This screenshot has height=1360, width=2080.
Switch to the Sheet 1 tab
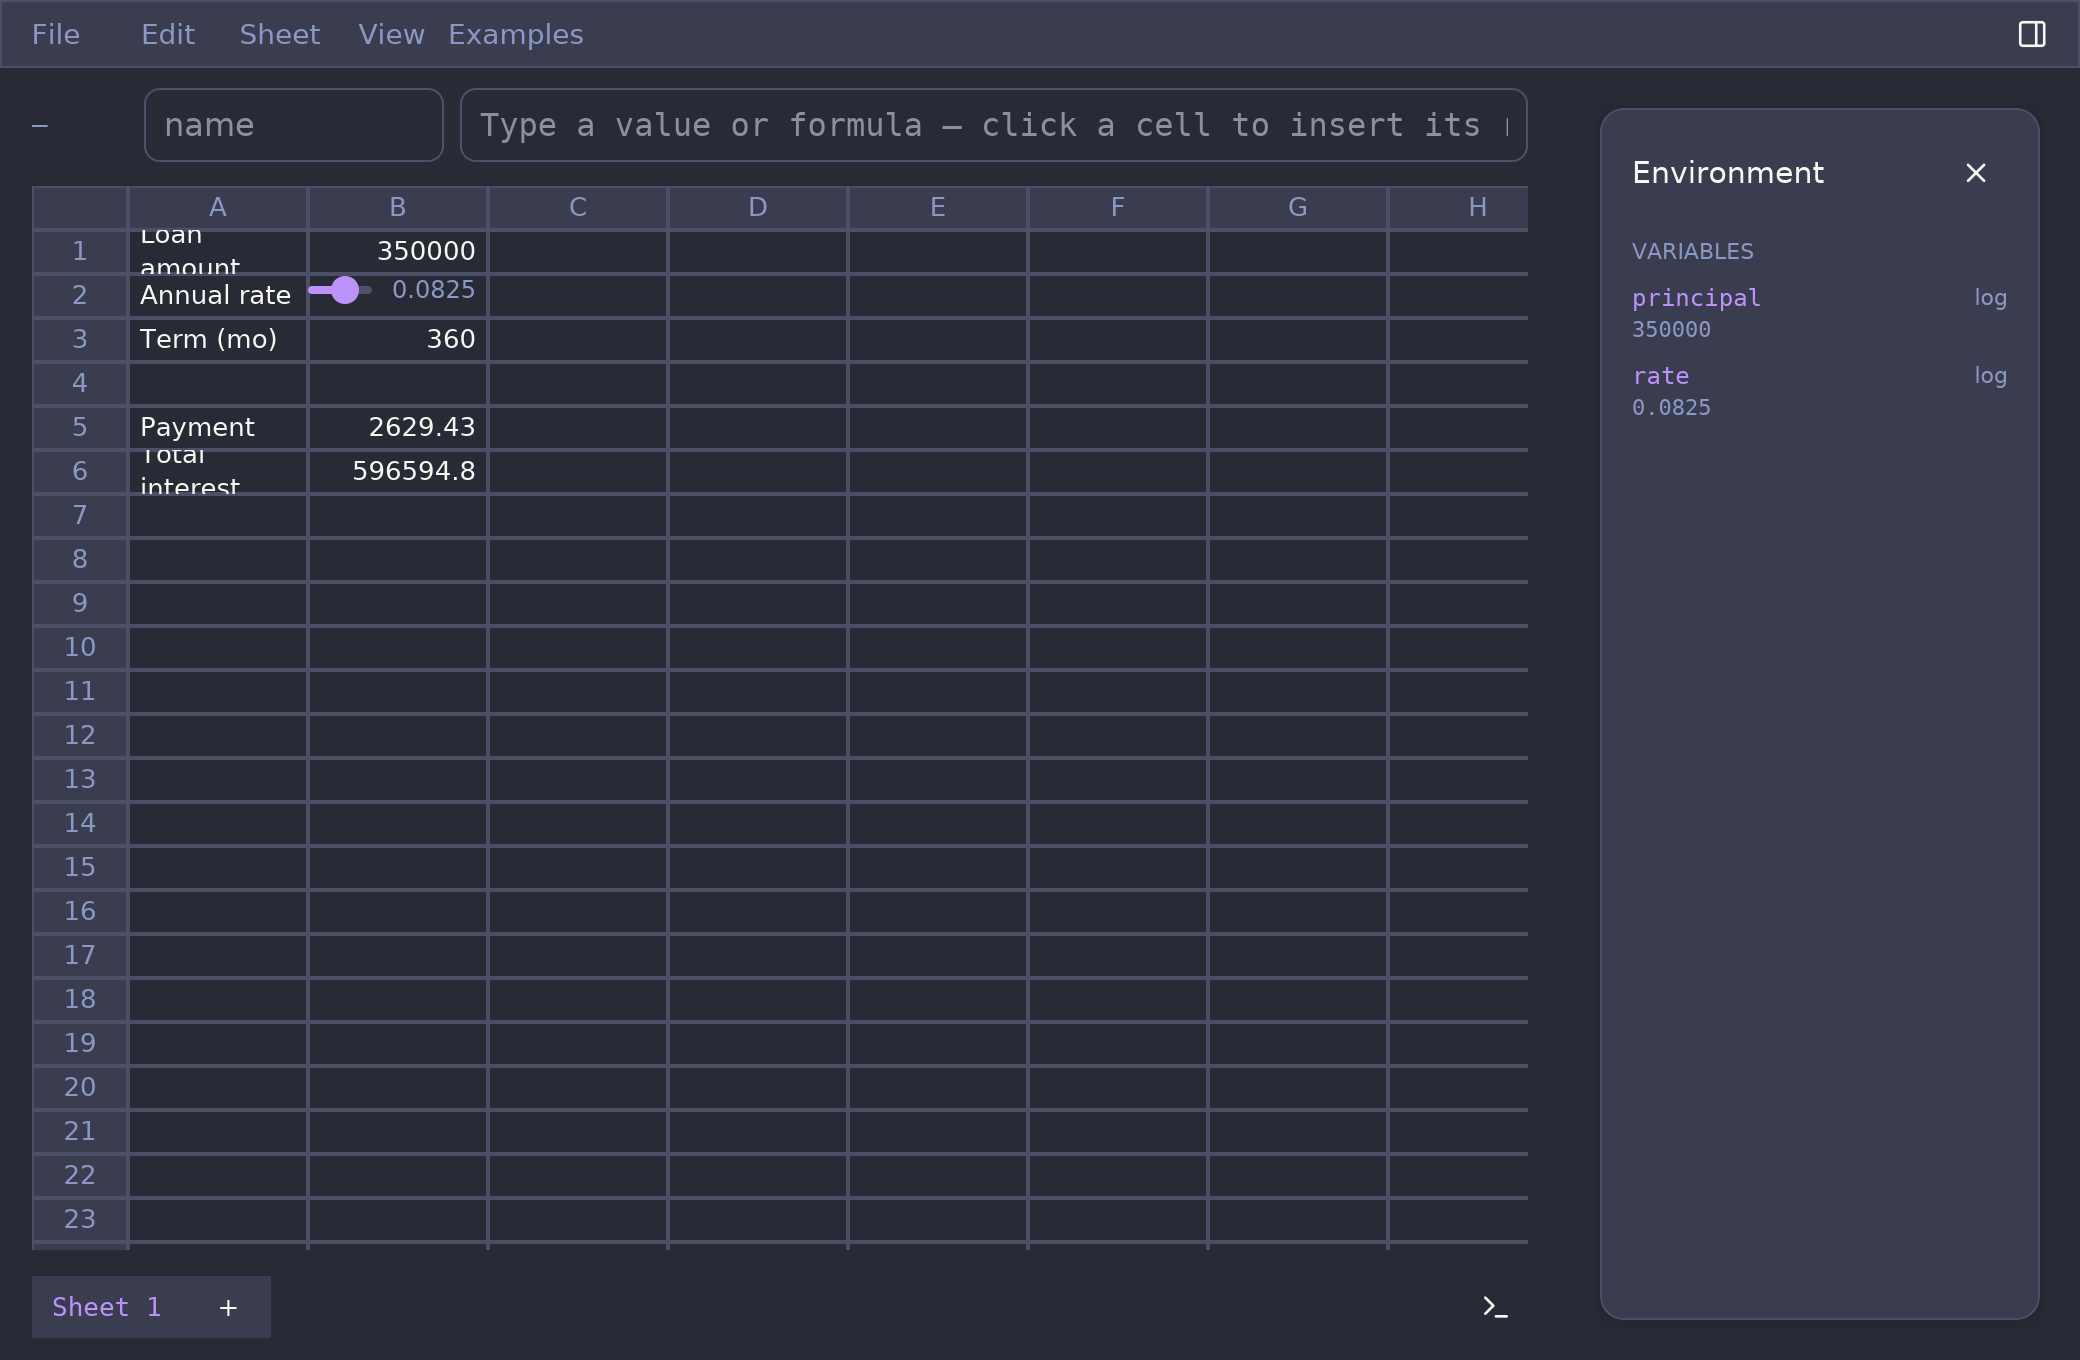tap(106, 1307)
